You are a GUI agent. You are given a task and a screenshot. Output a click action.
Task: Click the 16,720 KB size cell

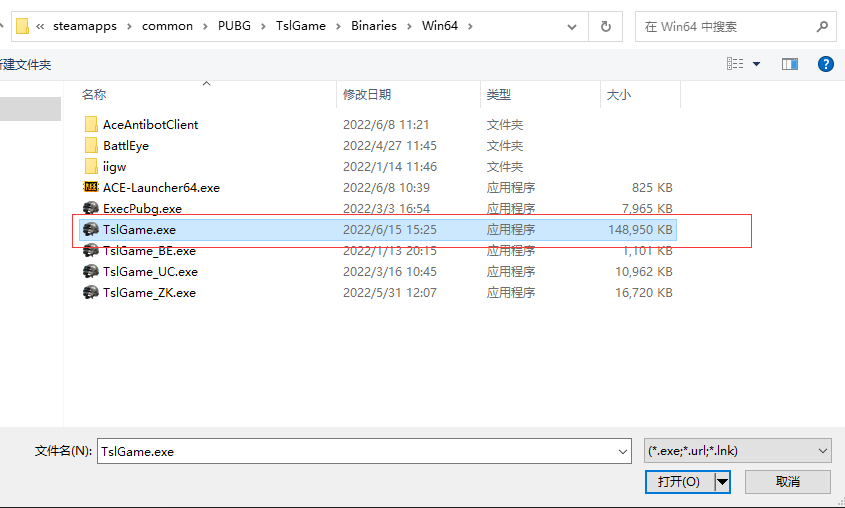[x=644, y=293]
